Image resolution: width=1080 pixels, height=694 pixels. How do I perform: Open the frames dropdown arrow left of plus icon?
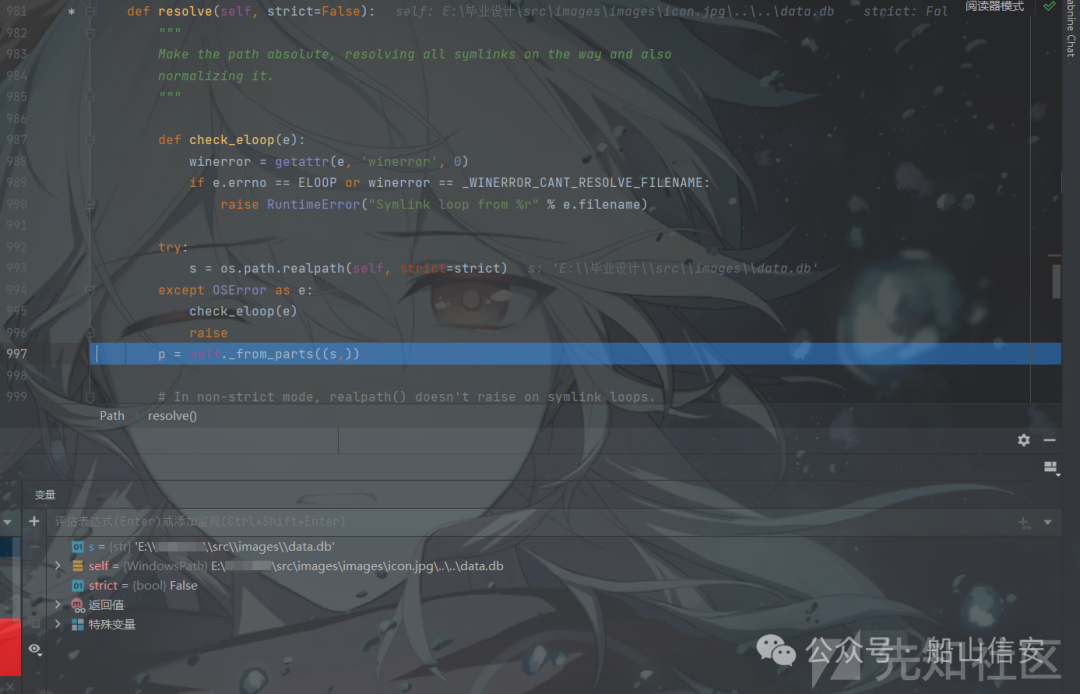7,522
